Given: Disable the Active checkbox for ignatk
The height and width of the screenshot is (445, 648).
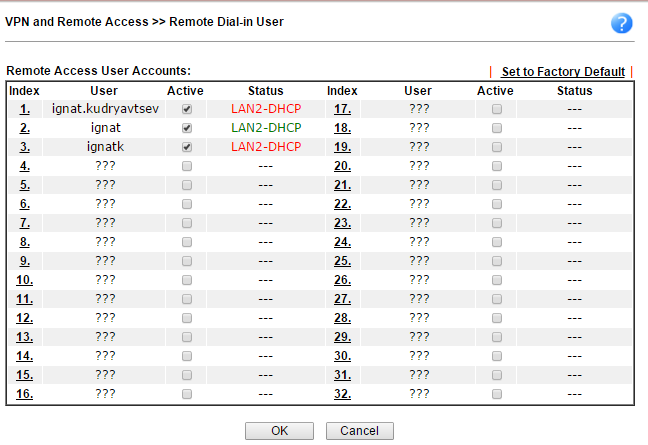Looking at the screenshot, I should tap(186, 147).
